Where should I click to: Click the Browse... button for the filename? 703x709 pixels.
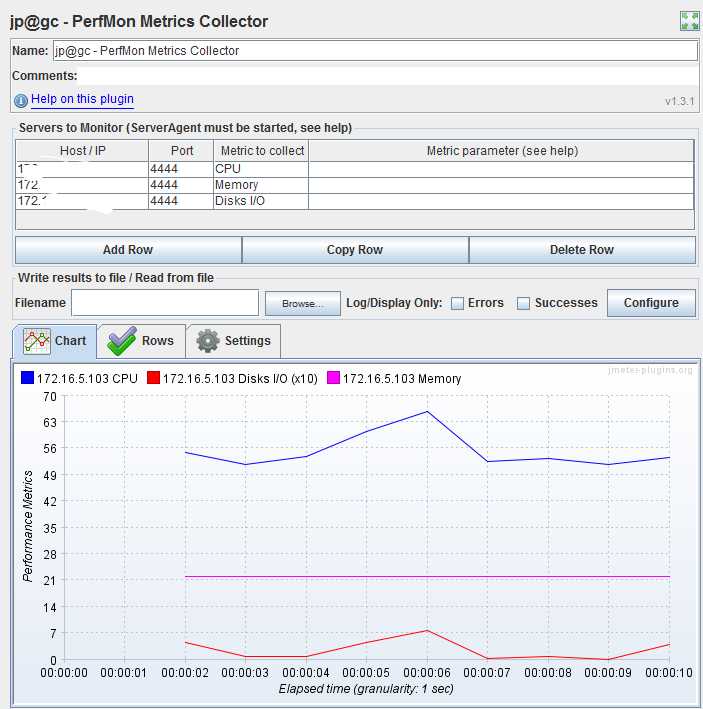coord(302,303)
